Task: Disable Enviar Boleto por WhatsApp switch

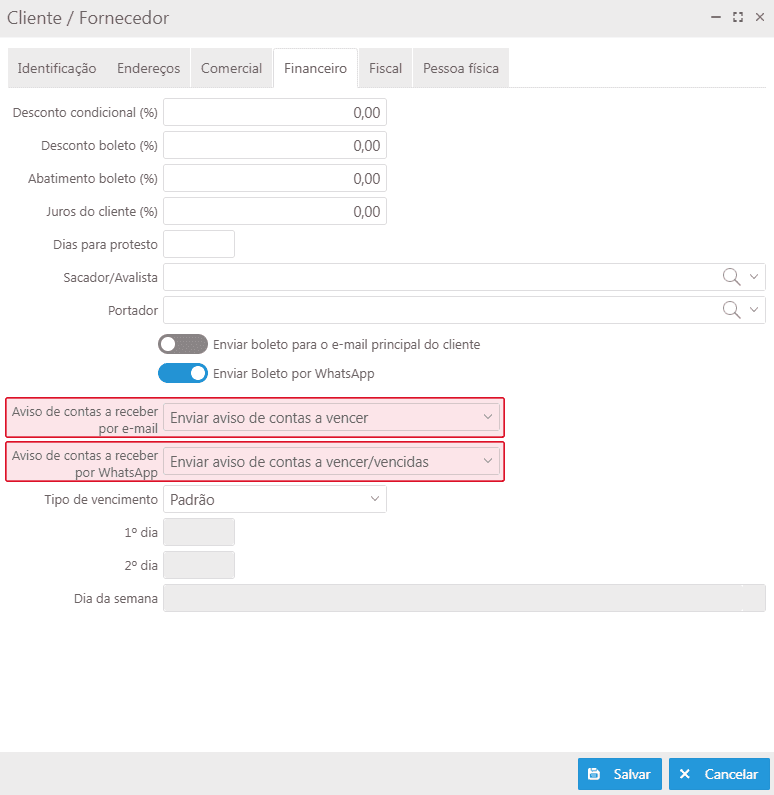Action: click(x=182, y=373)
